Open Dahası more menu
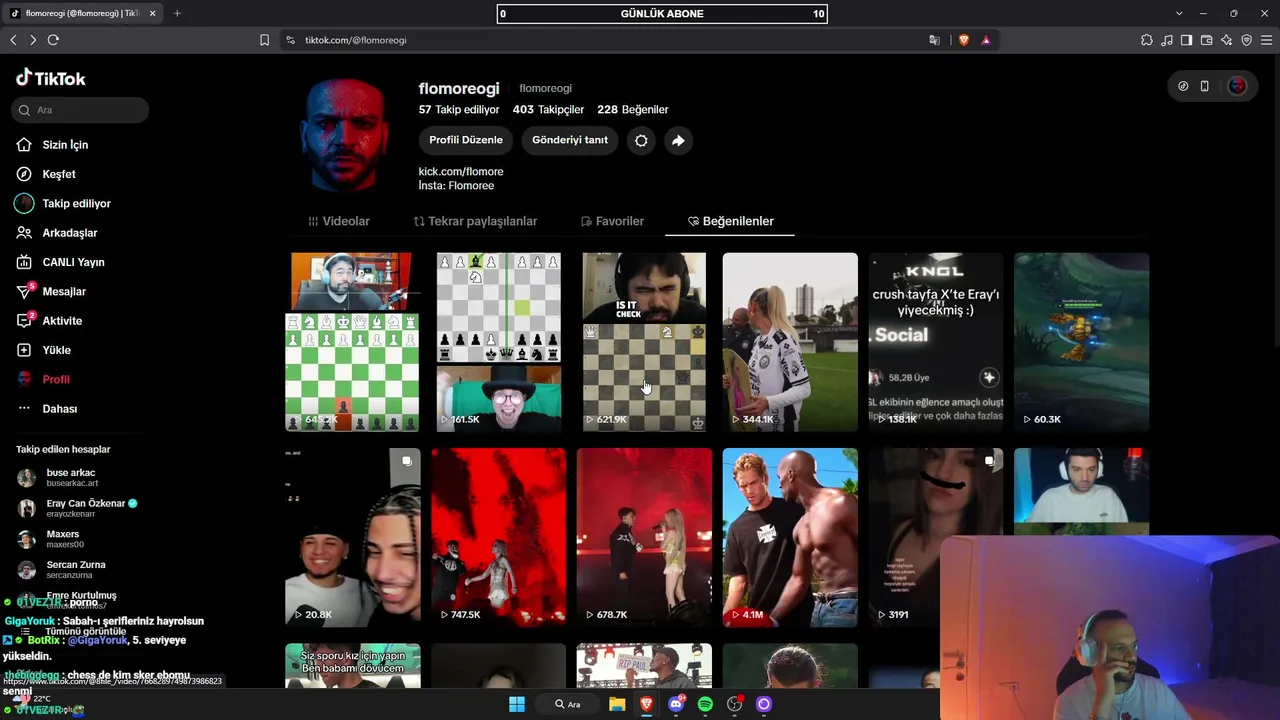Image resolution: width=1280 pixels, height=720 pixels. (x=59, y=409)
